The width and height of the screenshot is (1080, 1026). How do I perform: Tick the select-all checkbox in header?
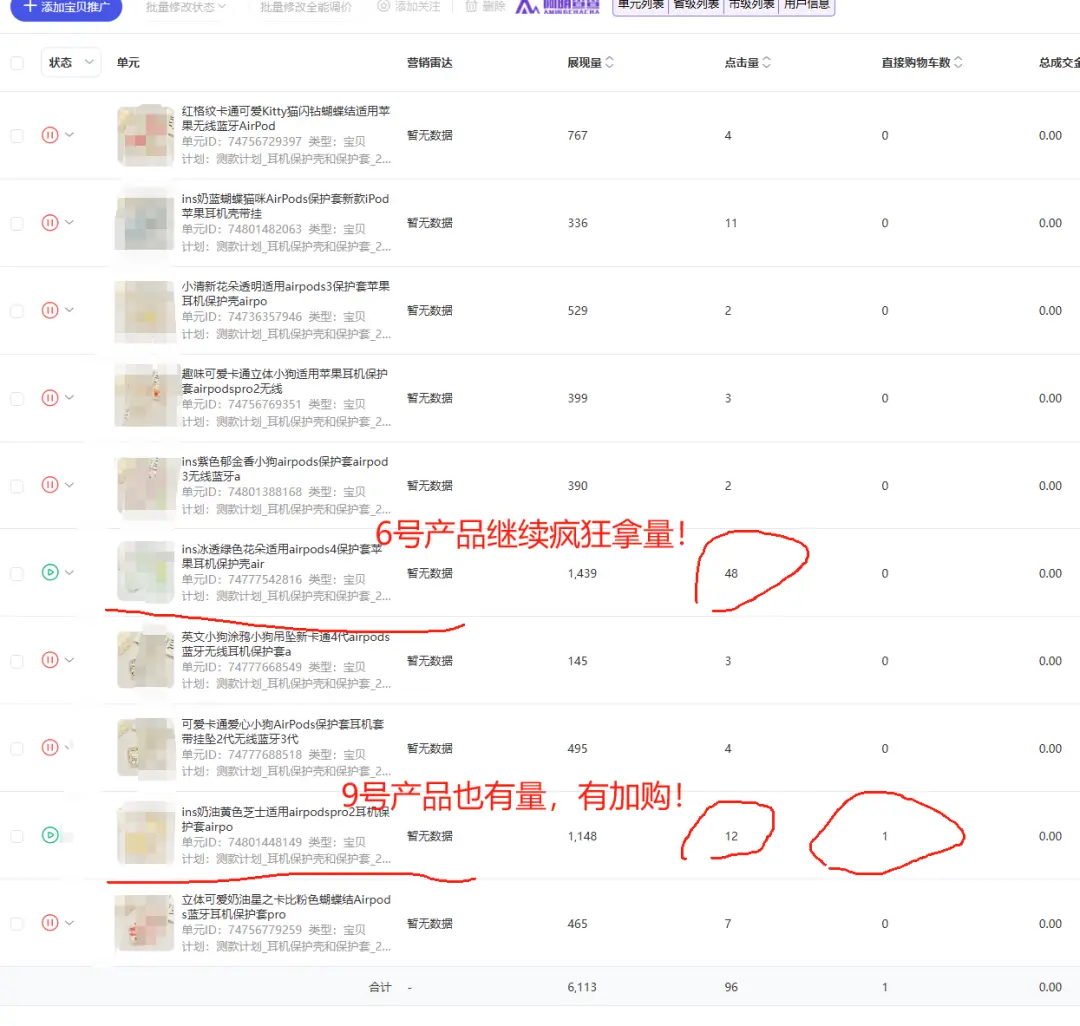click(x=17, y=63)
